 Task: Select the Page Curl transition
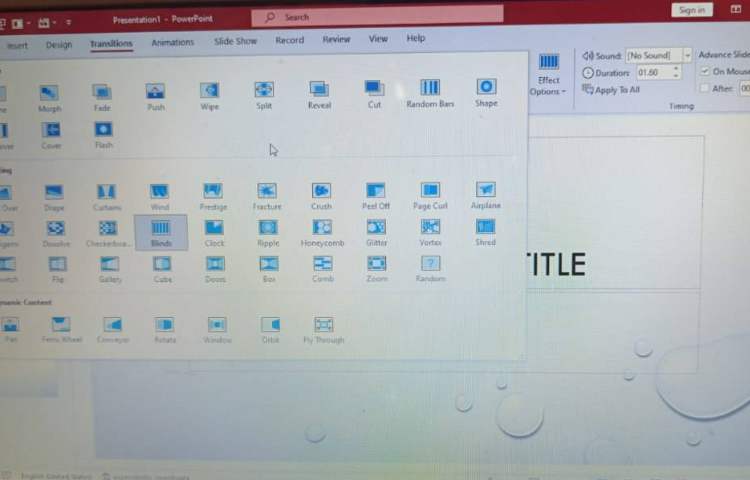tap(430, 193)
